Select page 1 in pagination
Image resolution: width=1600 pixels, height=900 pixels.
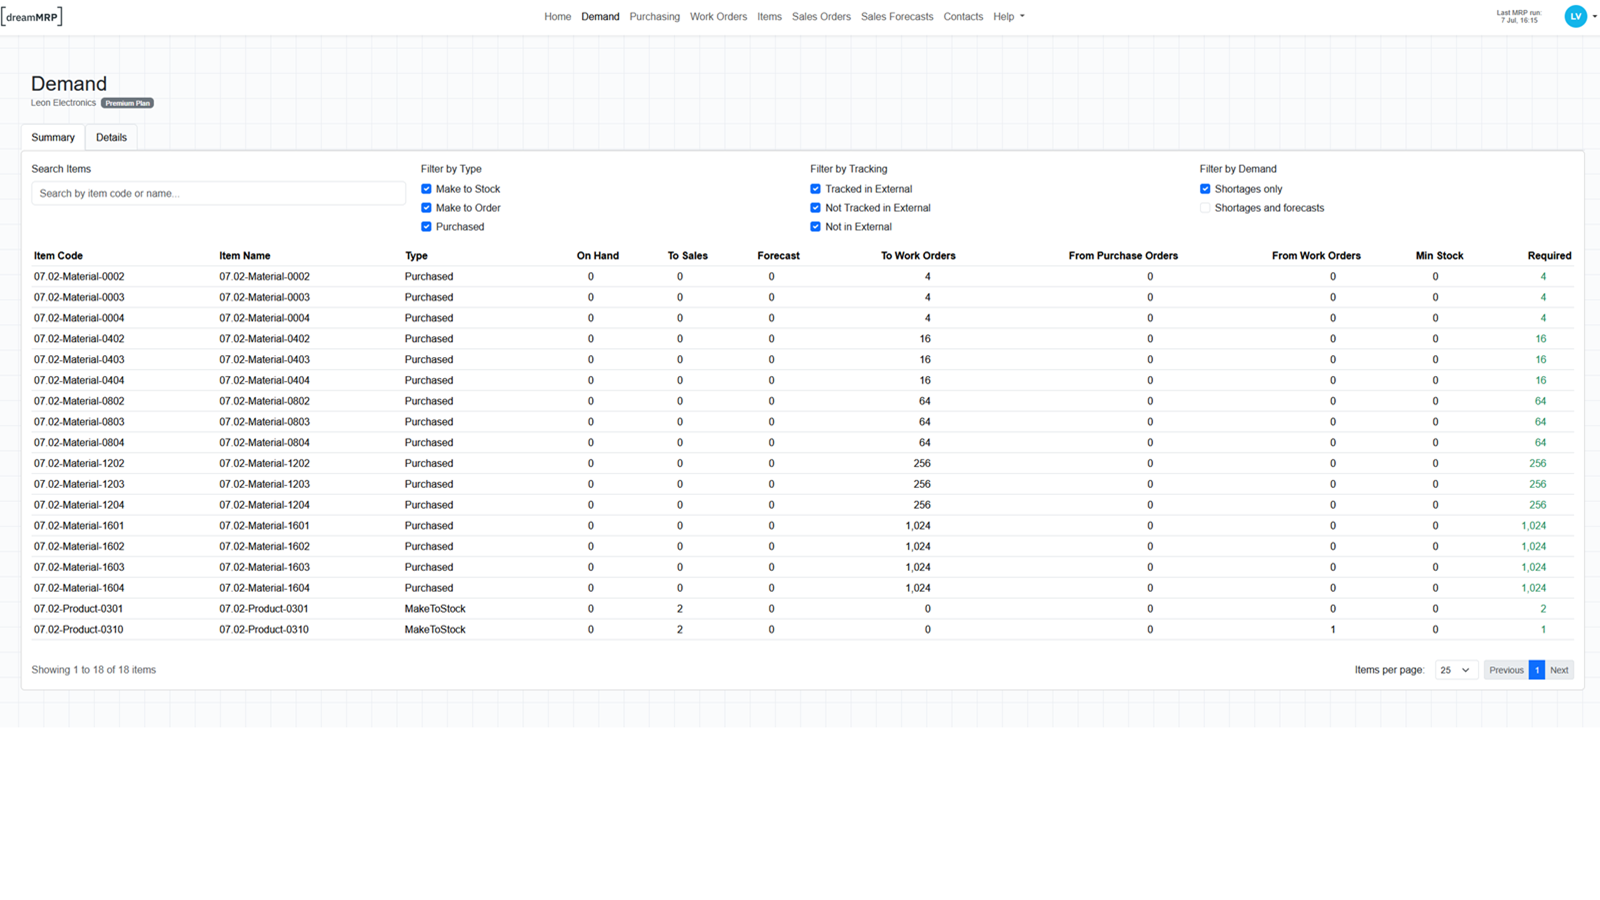click(1537, 670)
